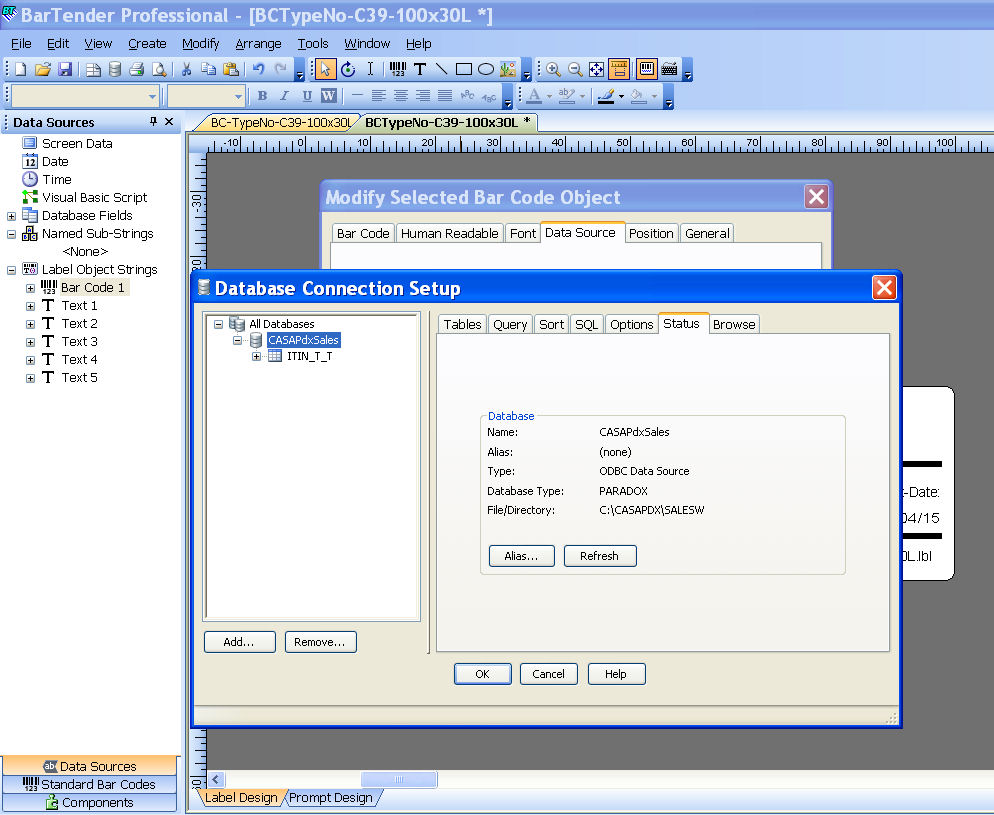Select the Text creation tool
Screen dimensions: 994x815
click(x=420, y=69)
